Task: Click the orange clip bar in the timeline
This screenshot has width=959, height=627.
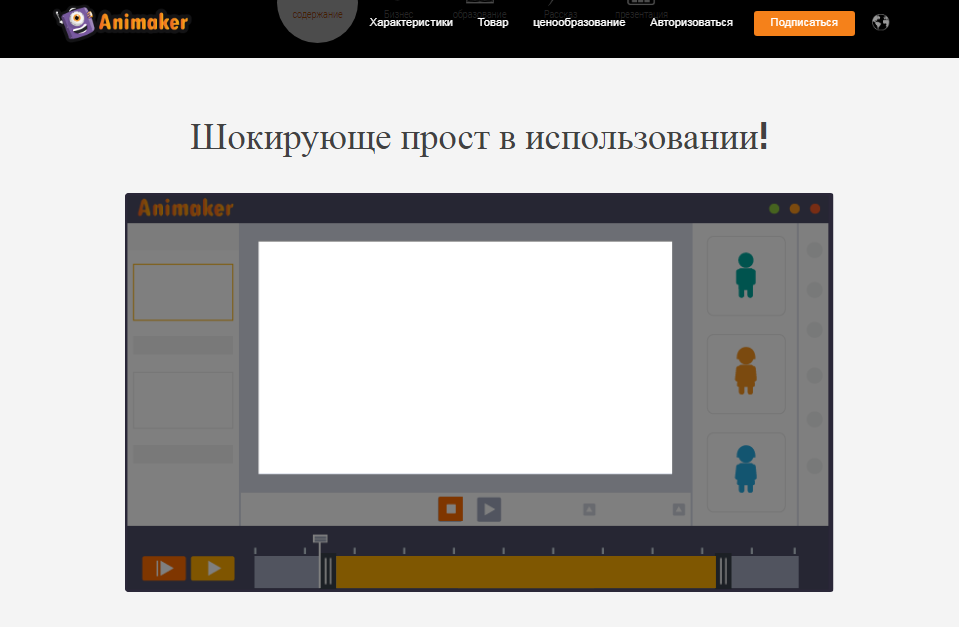Action: click(x=525, y=571)
